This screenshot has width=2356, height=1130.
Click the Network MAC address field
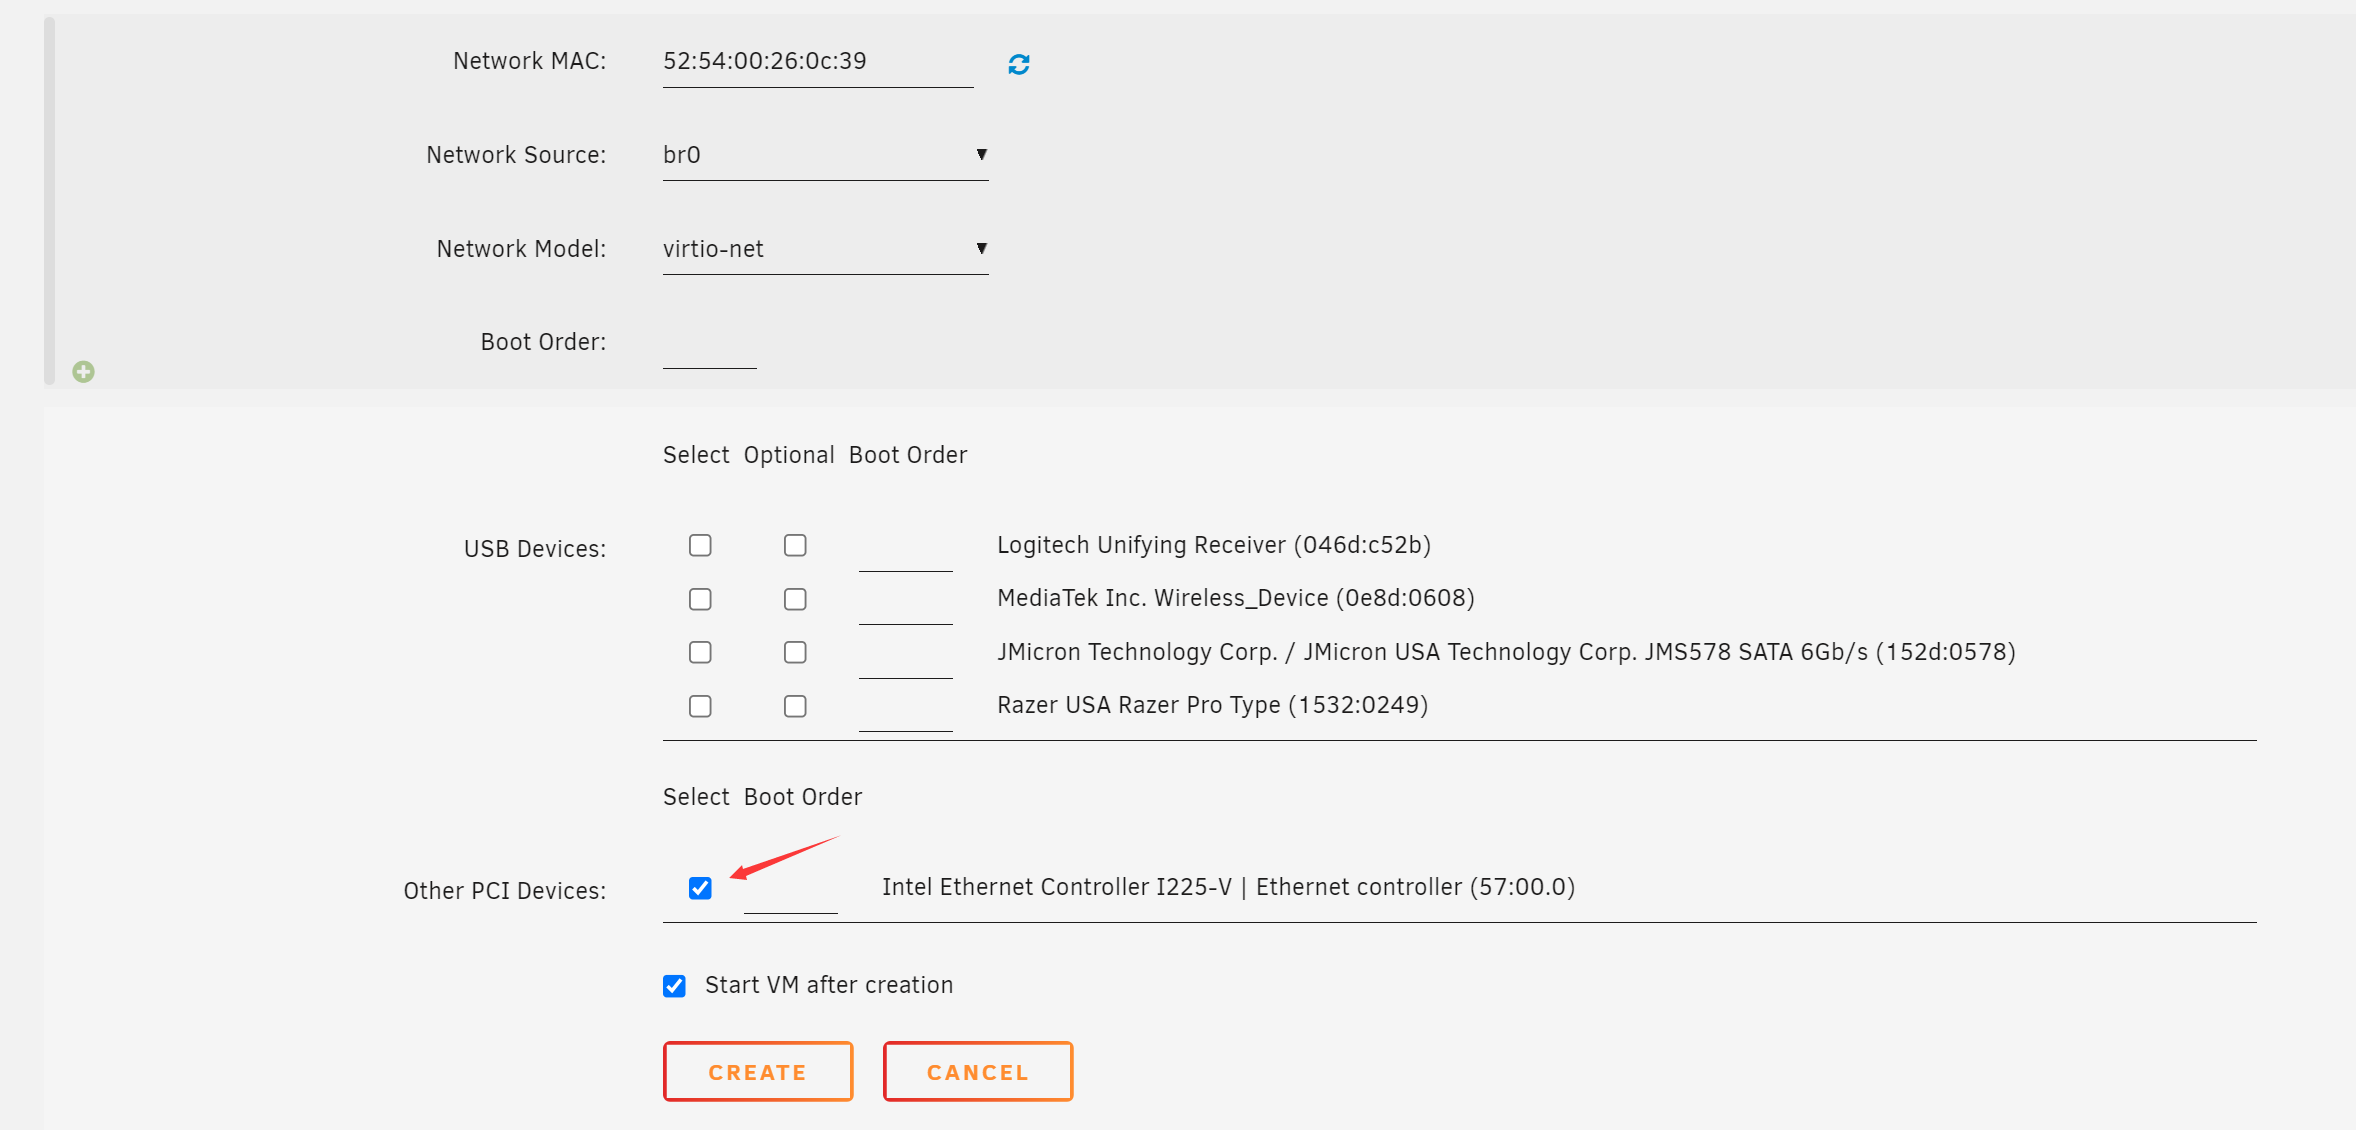(816, 62)
